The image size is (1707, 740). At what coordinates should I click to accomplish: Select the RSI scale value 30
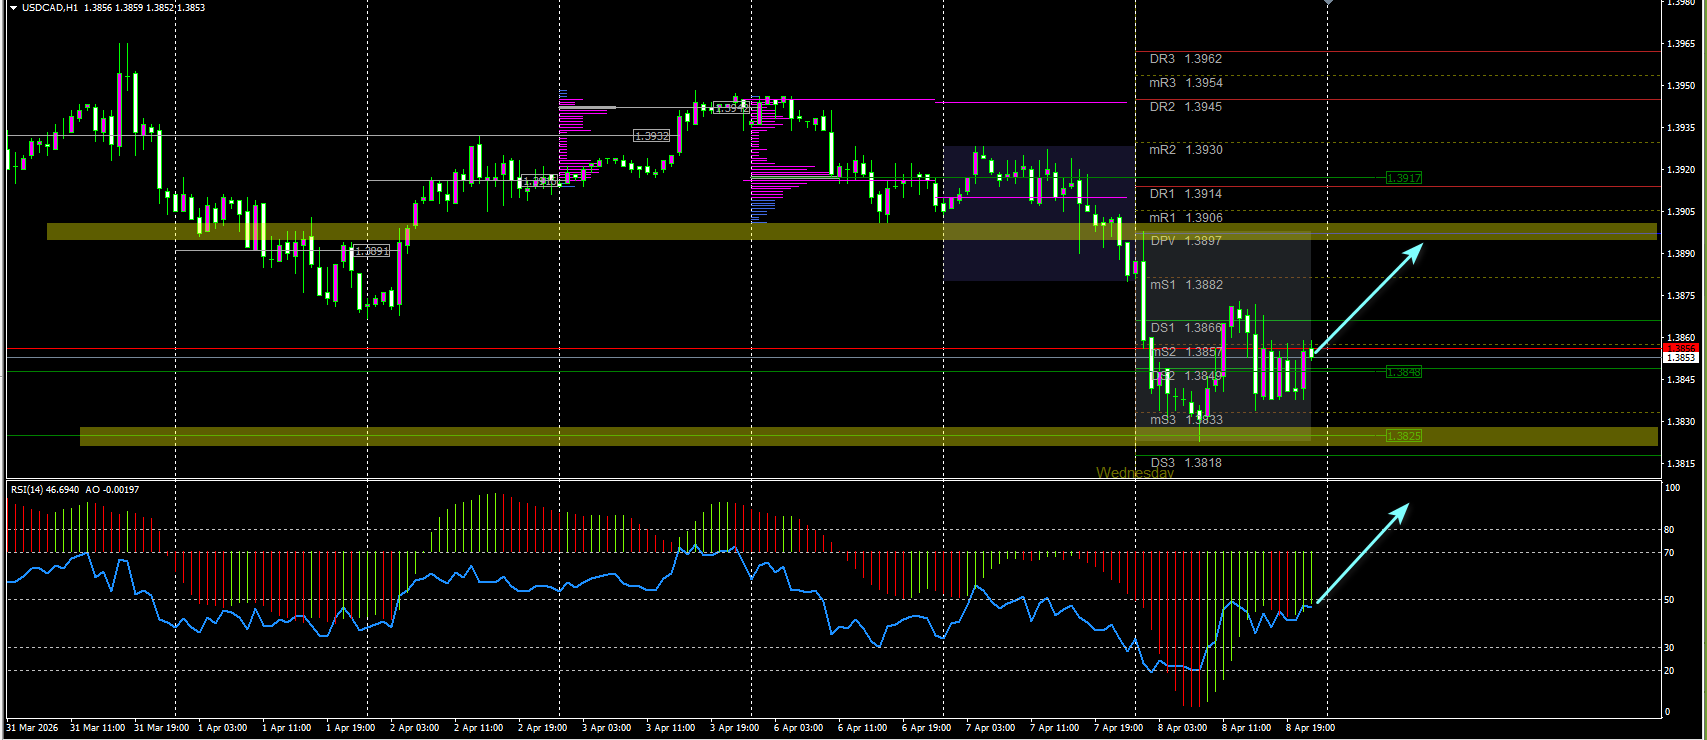pyautogui.click(x=1669, y=648)
